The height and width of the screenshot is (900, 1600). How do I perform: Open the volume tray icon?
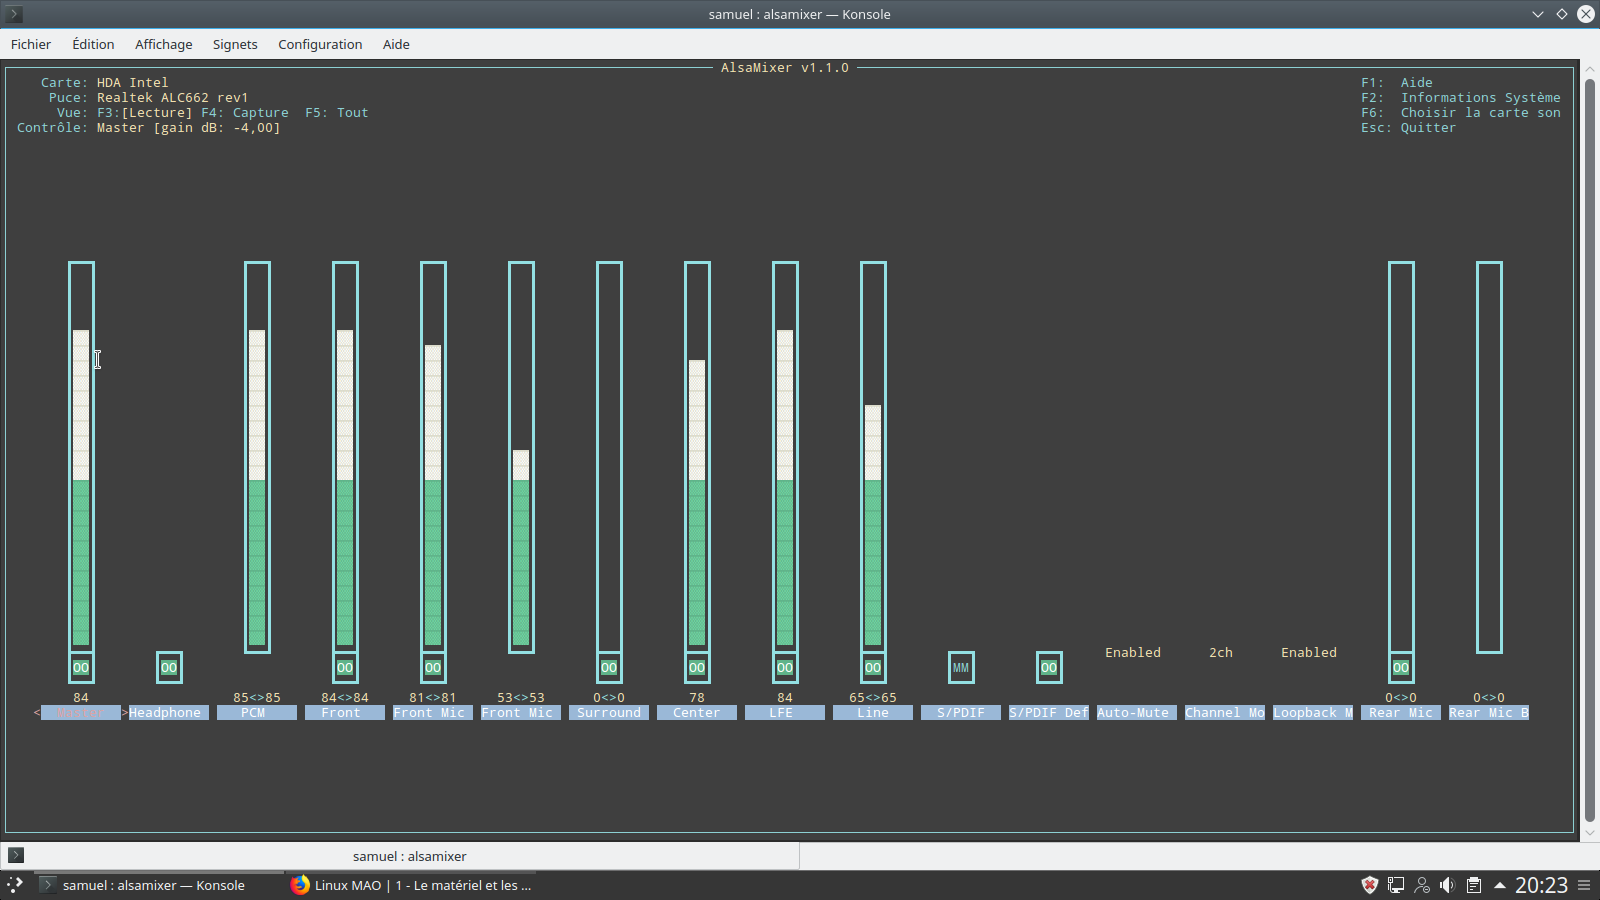[1447, 885]
